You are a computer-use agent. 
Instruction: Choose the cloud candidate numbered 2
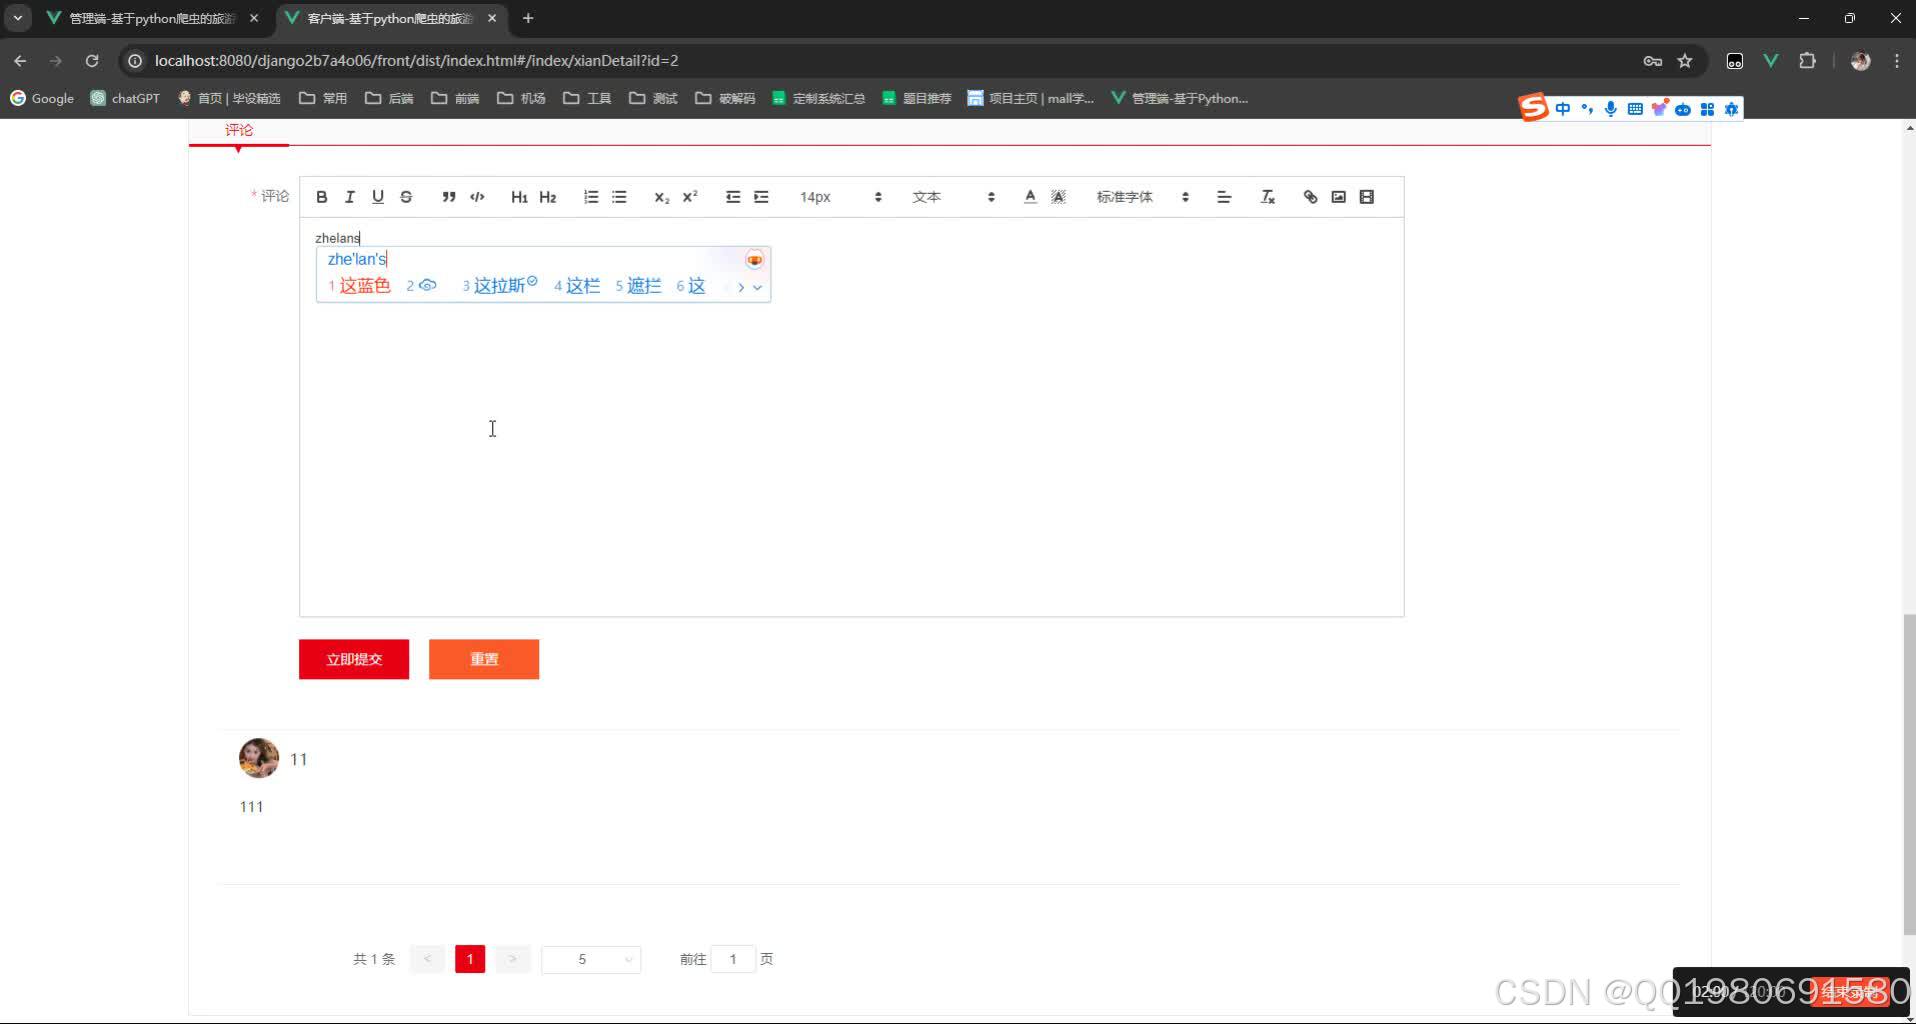tap(421, 286)
